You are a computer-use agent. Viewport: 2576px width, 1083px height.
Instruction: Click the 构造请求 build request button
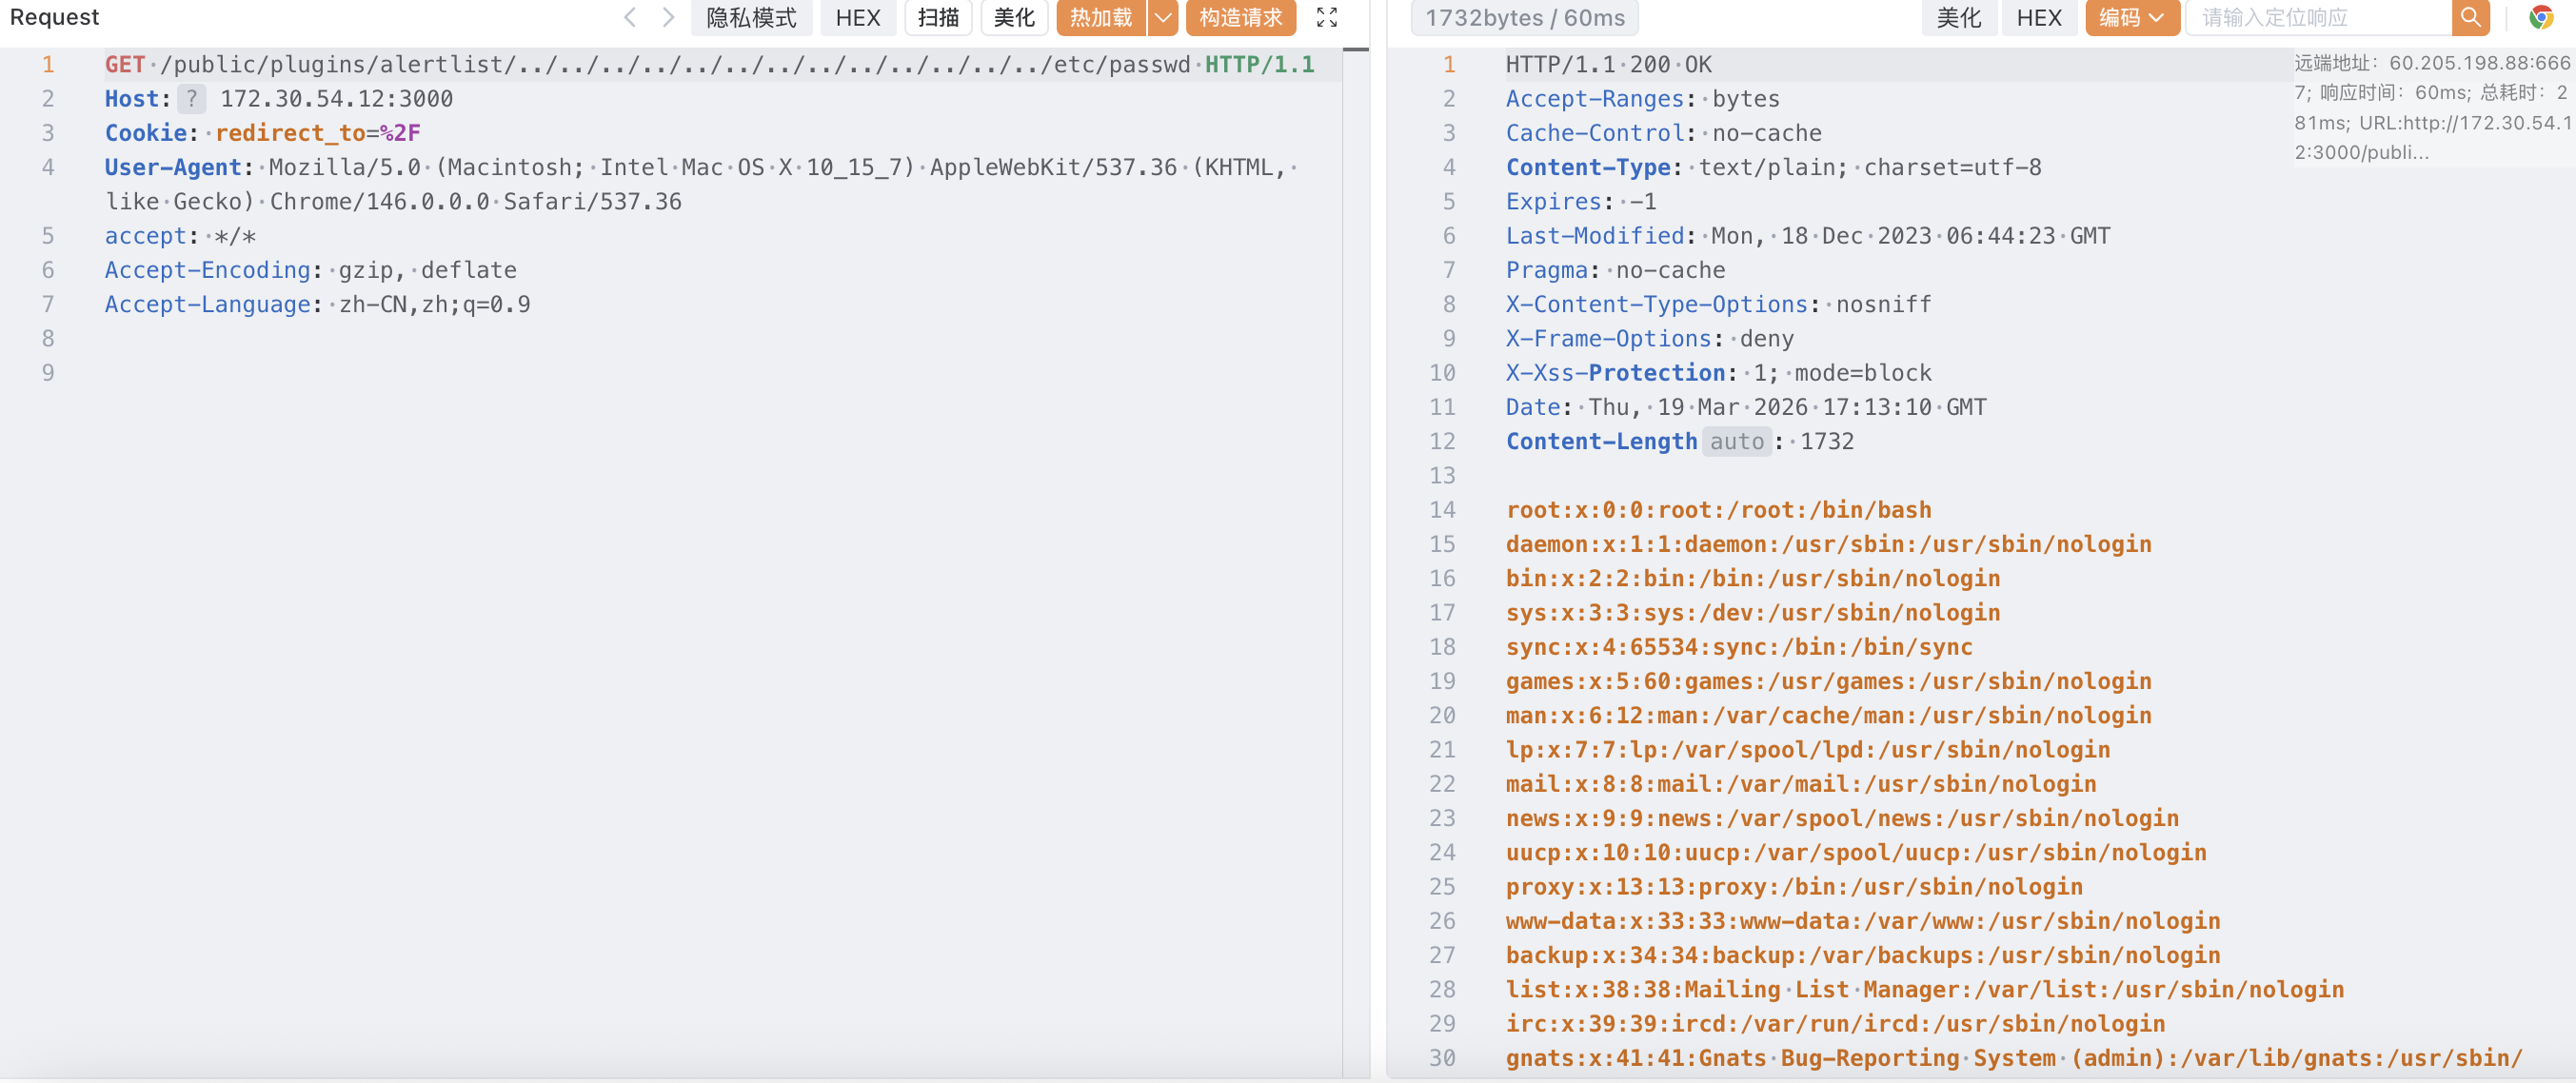1240,17
